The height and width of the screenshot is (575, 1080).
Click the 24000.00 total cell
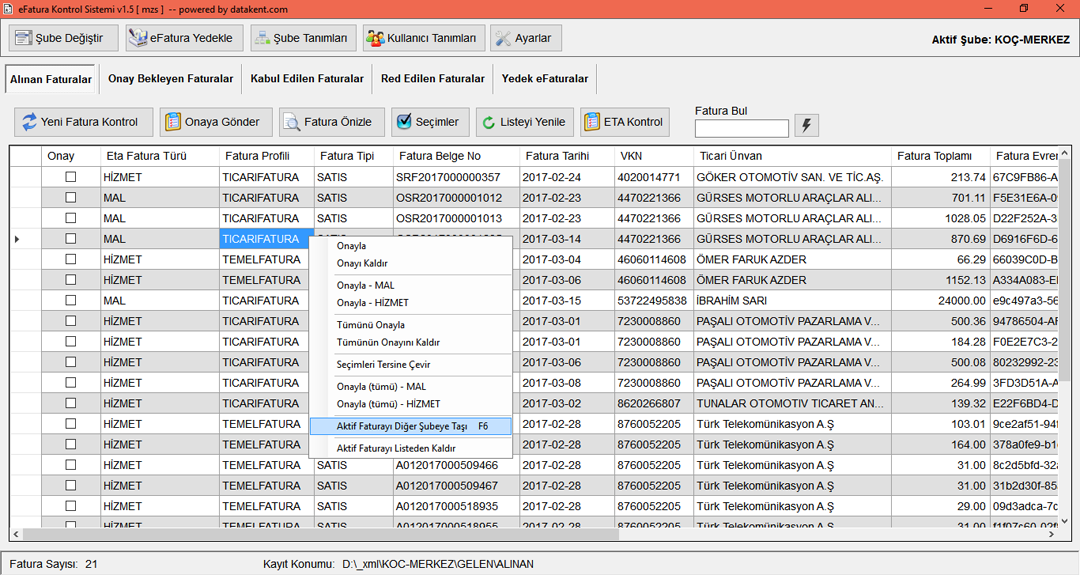(x=939, y=300)
